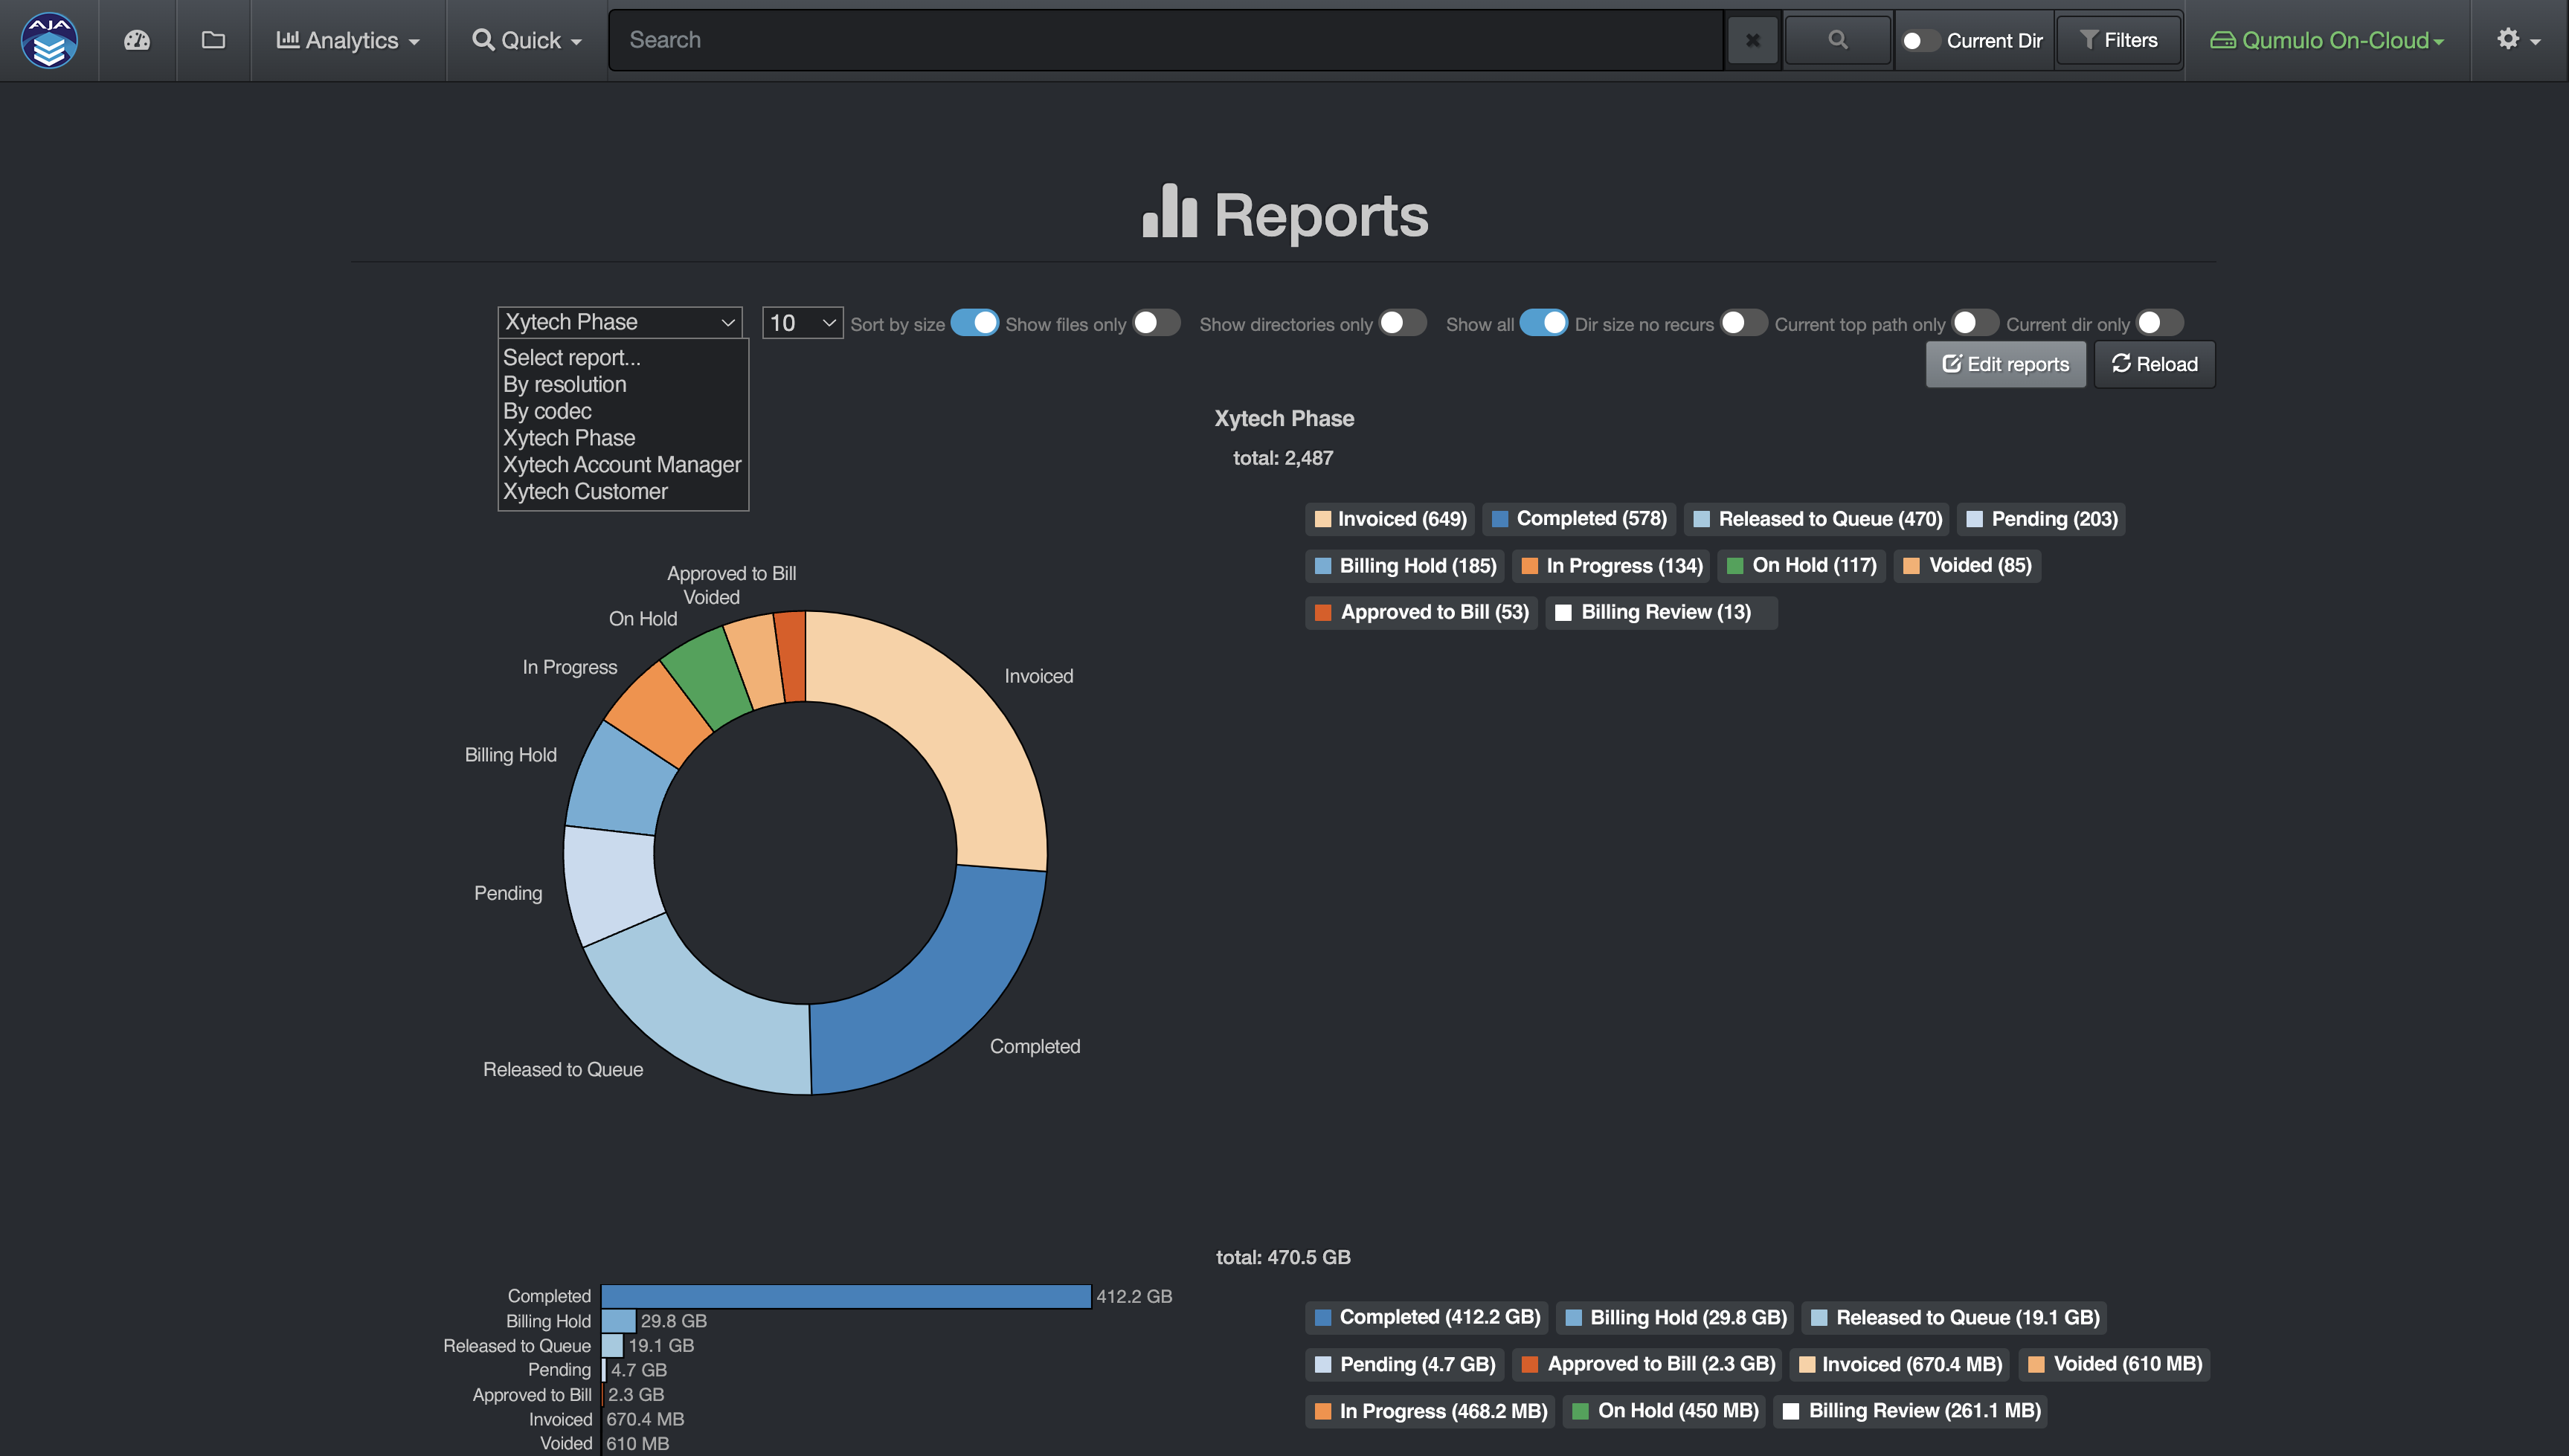The width and height of the screenshot is (2569, 1456).
Task: Disable the Sort by size toggle
Action: [974, 323]
